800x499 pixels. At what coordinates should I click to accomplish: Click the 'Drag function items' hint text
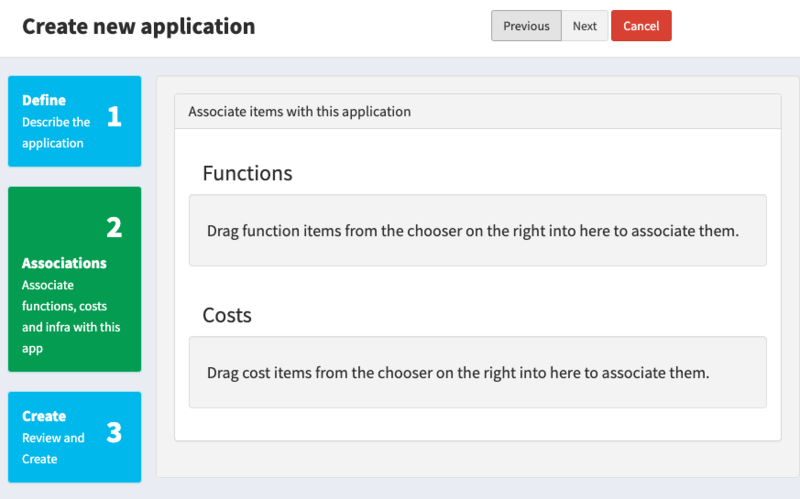tap(472, 231)
